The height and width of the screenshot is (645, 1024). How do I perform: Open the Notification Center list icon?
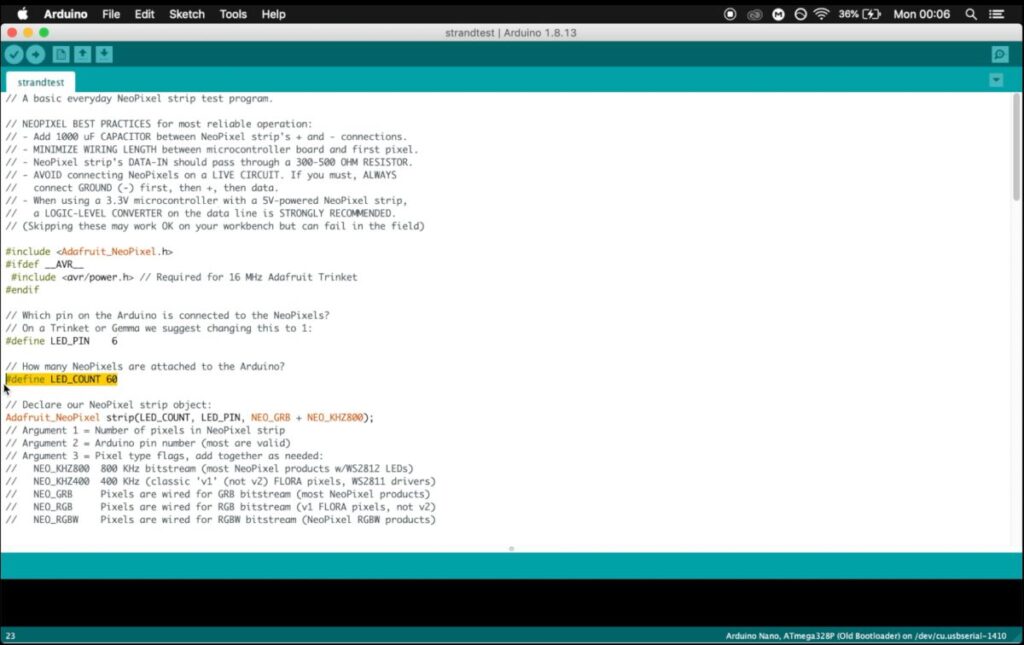pyautogui.click(x=997, y=14)
